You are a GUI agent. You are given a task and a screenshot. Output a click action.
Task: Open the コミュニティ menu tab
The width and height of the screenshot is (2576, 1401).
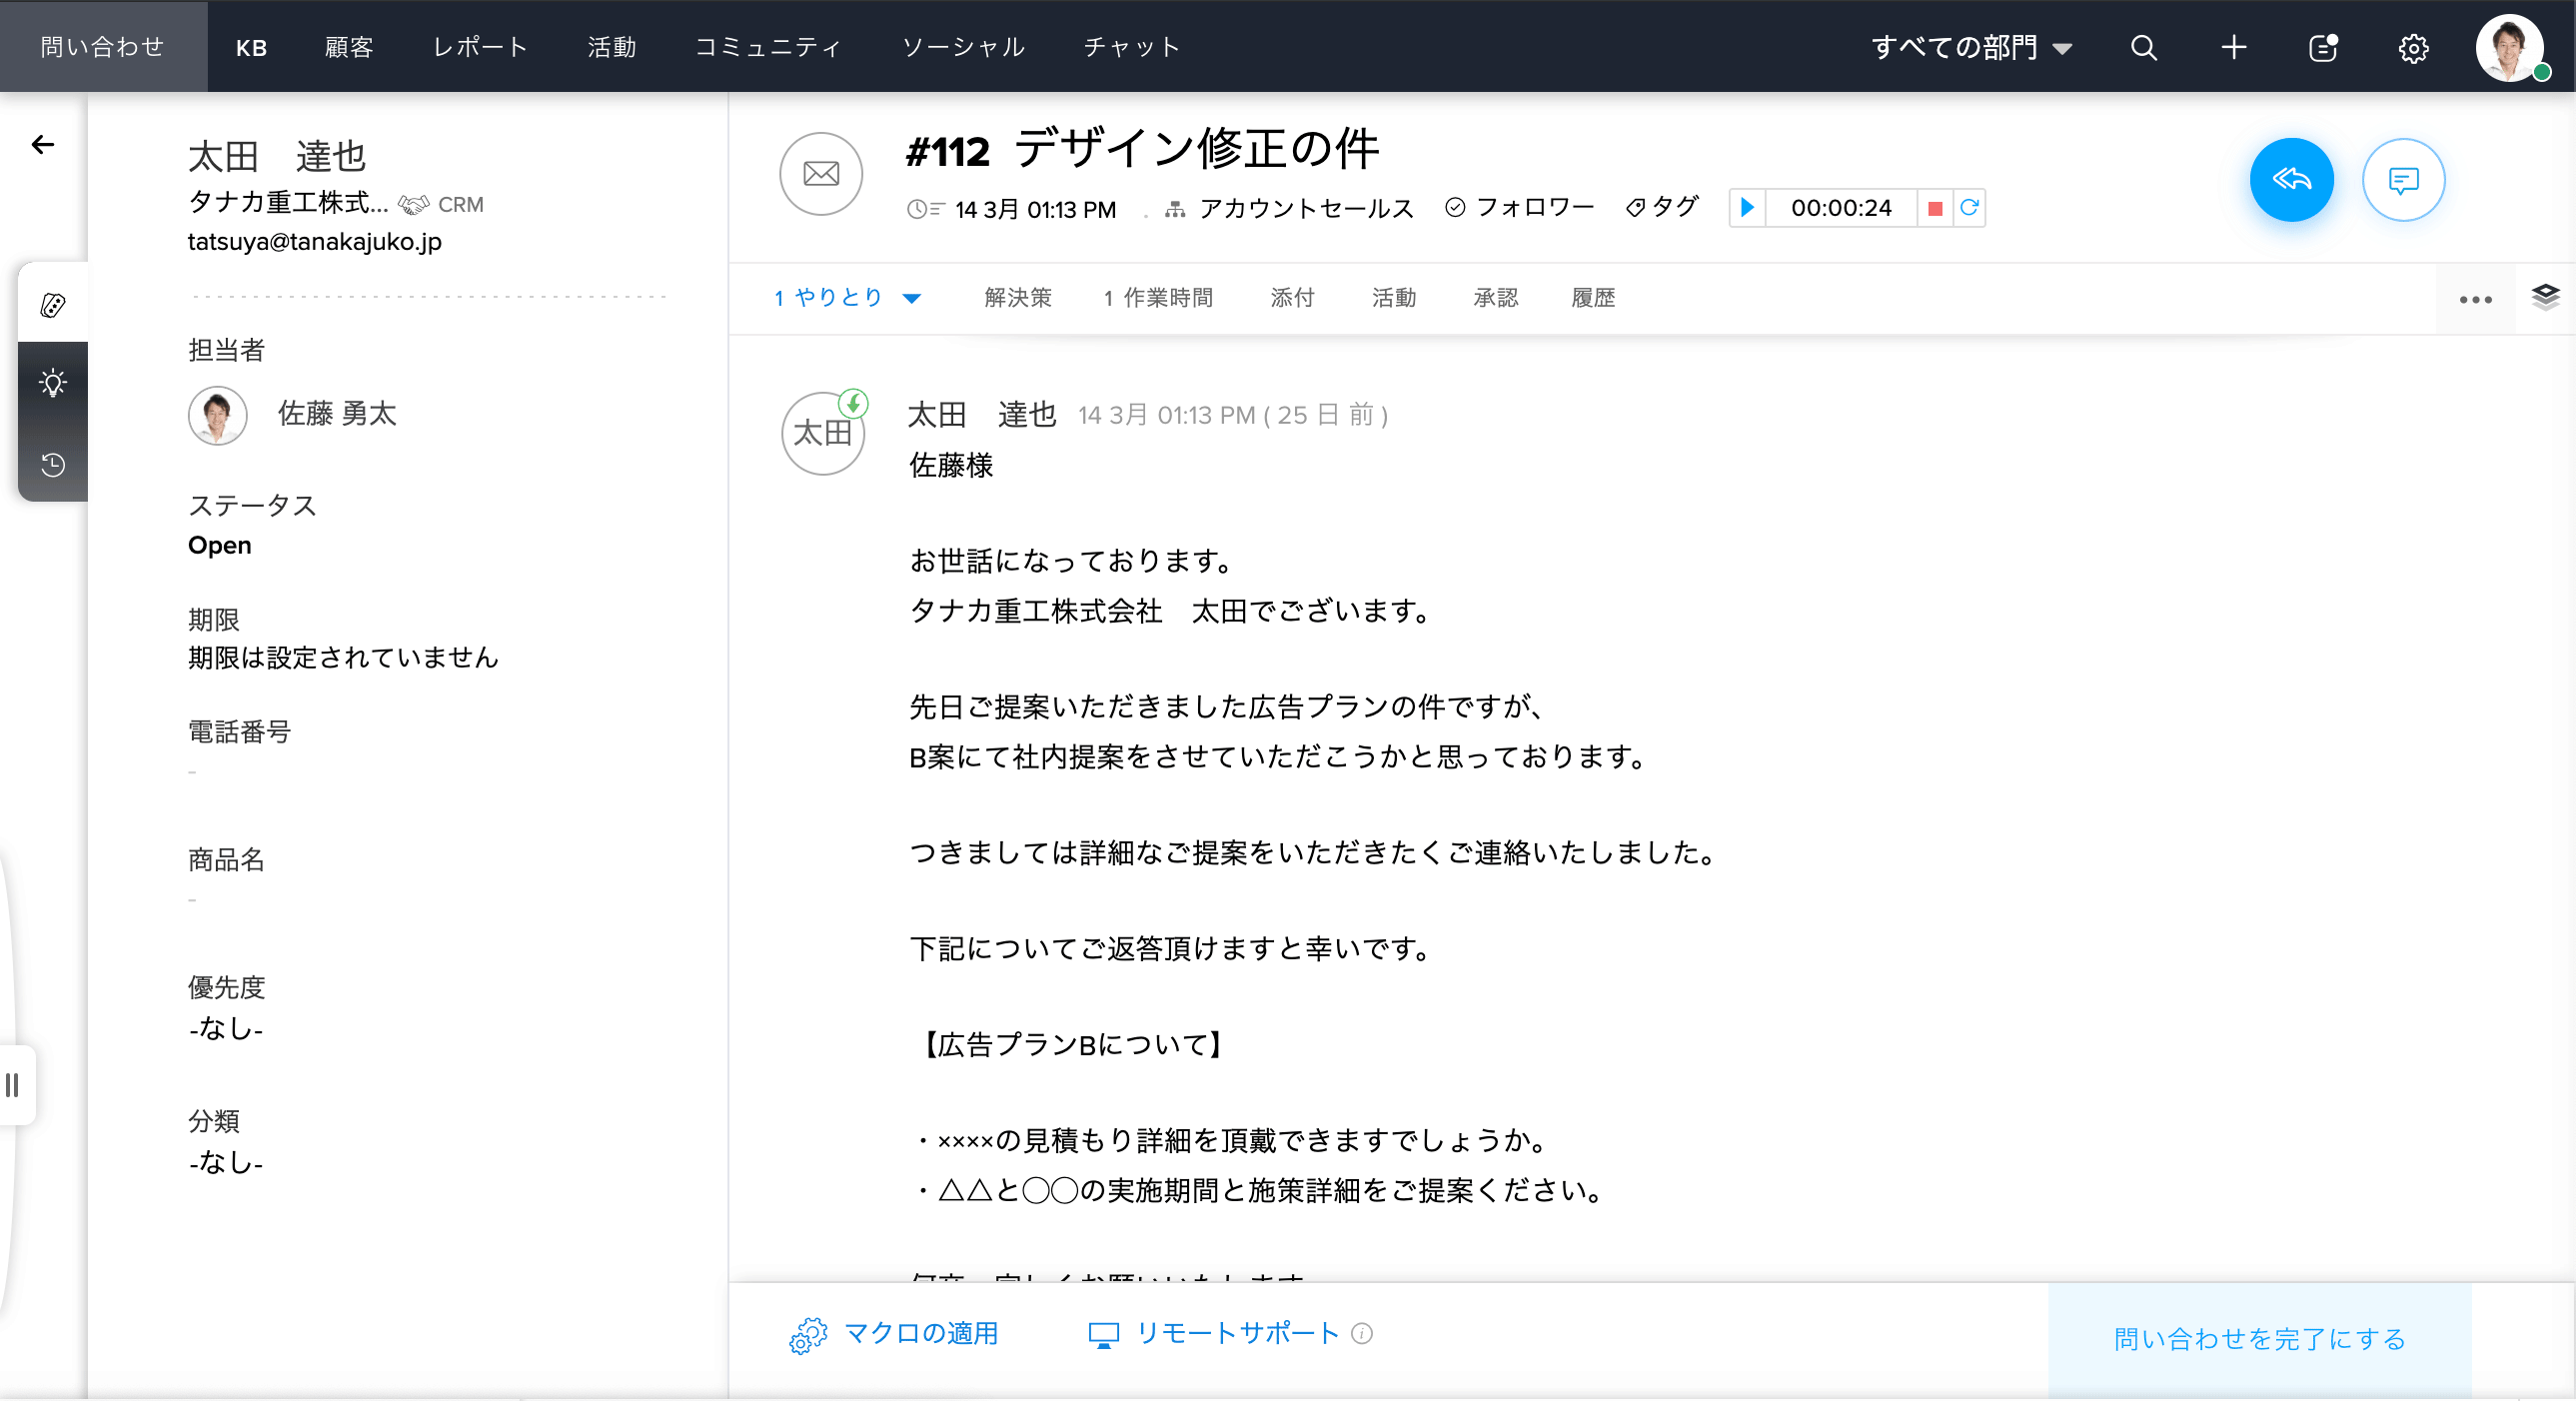[768, 47]
